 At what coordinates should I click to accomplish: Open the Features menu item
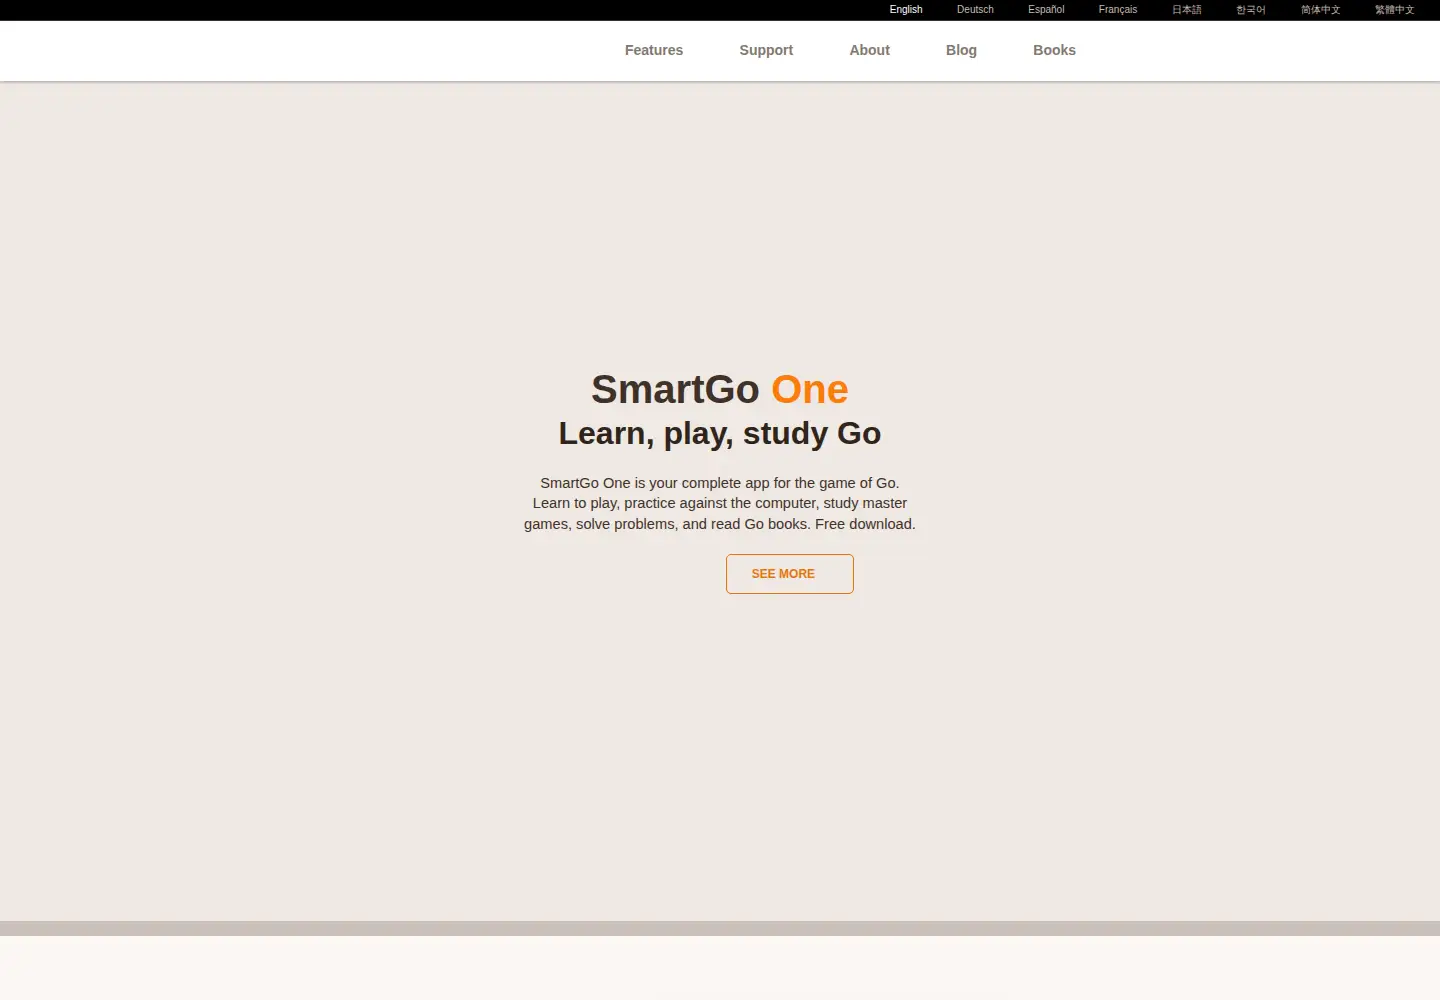point(654,50)
